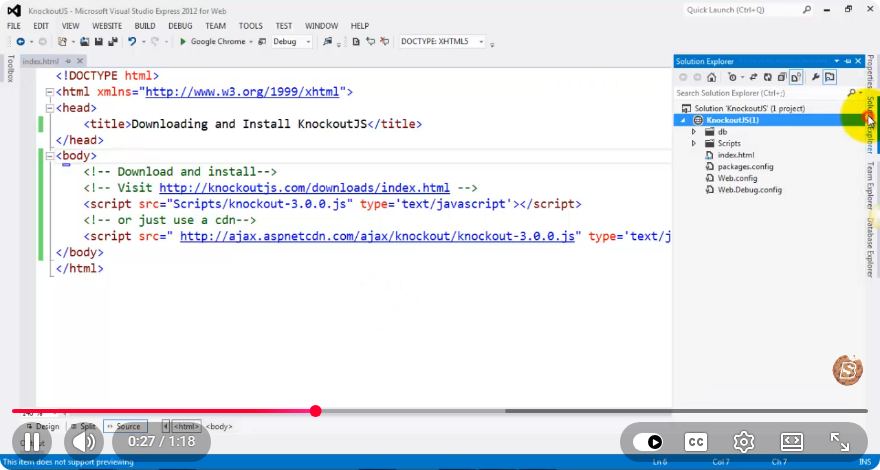Viewport: 880px width, 470px height.
Task: Close the index.html tab
Action: coord(80,61)
